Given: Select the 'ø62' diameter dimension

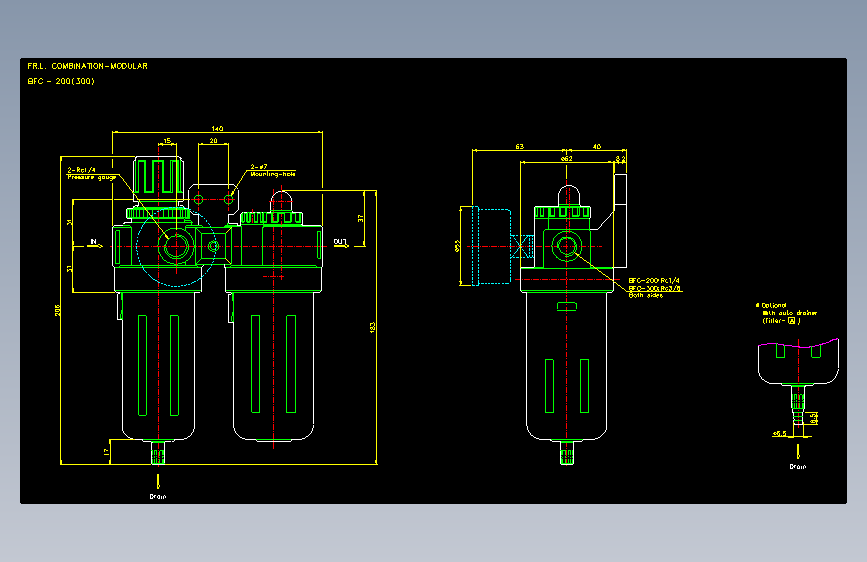Looking at the screenshot, I should point(566,159).
